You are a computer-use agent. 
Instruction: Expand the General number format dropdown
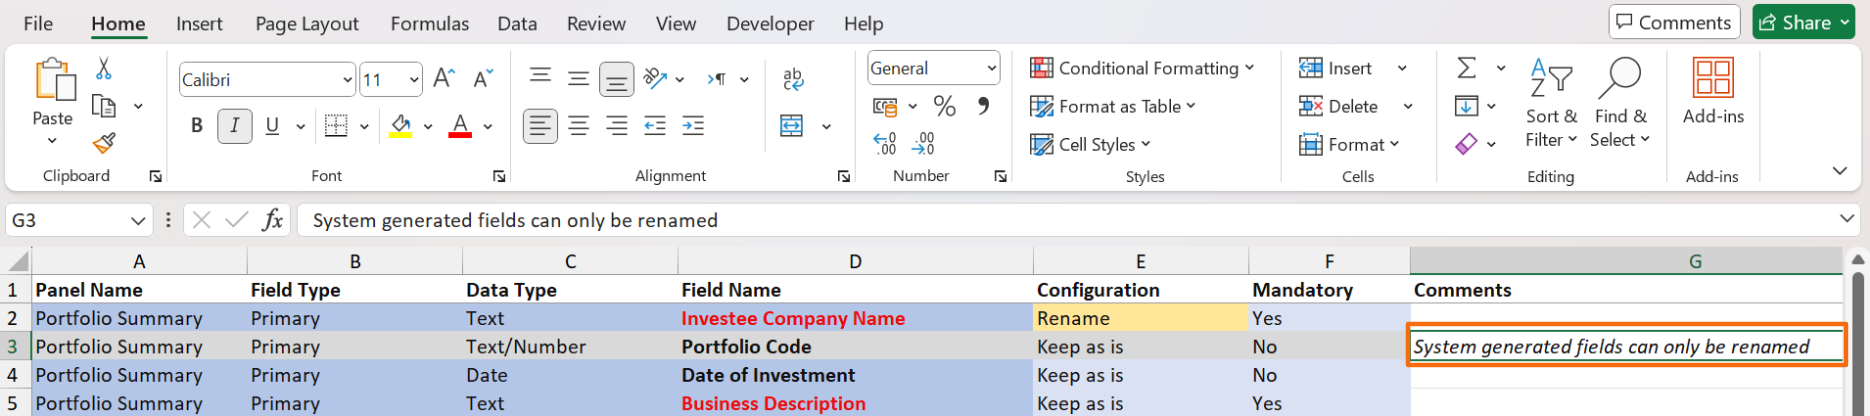tap(991, 69)
